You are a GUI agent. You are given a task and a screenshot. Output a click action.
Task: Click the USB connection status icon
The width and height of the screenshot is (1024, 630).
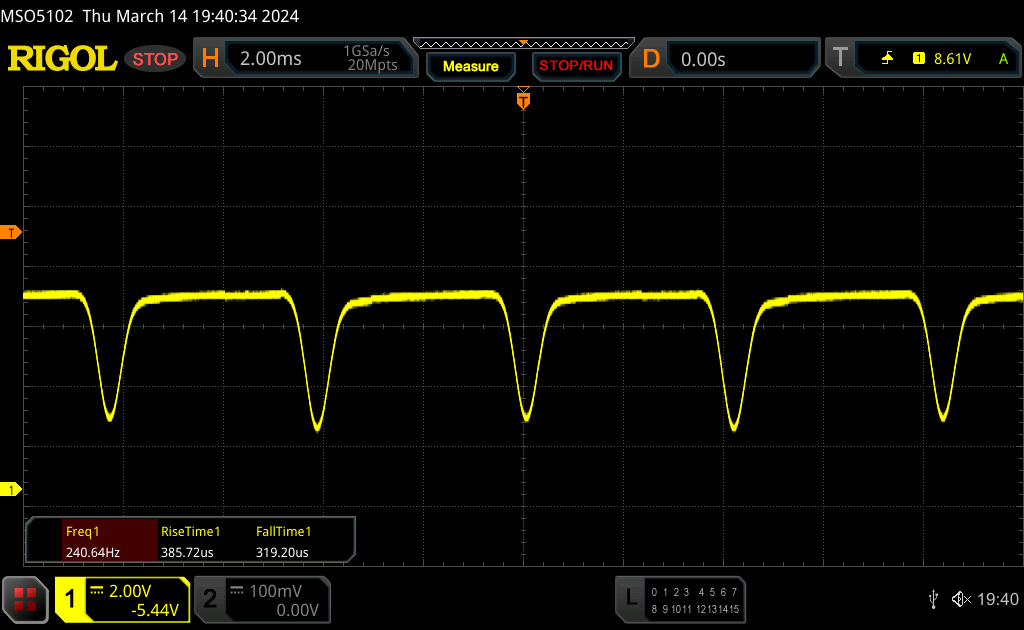pyautogui.click(x=934, y=599)
